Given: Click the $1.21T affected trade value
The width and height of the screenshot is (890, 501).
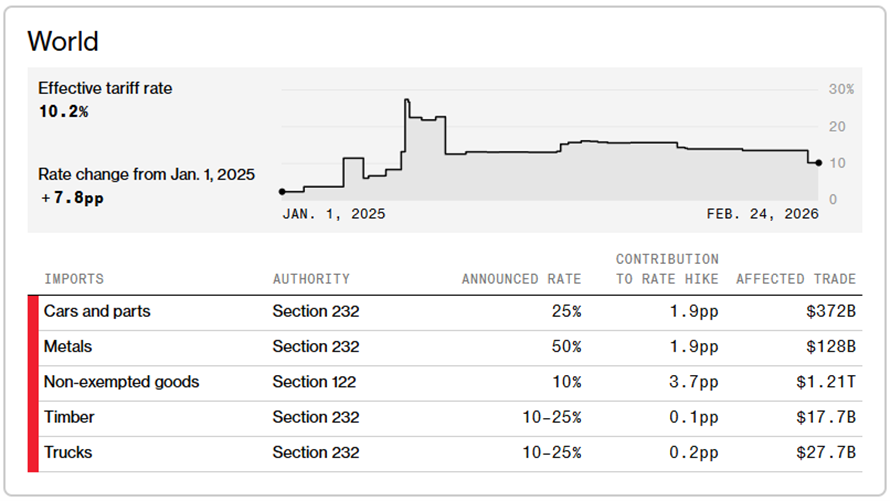Looking at the screenshot, I should click(832, 381).
